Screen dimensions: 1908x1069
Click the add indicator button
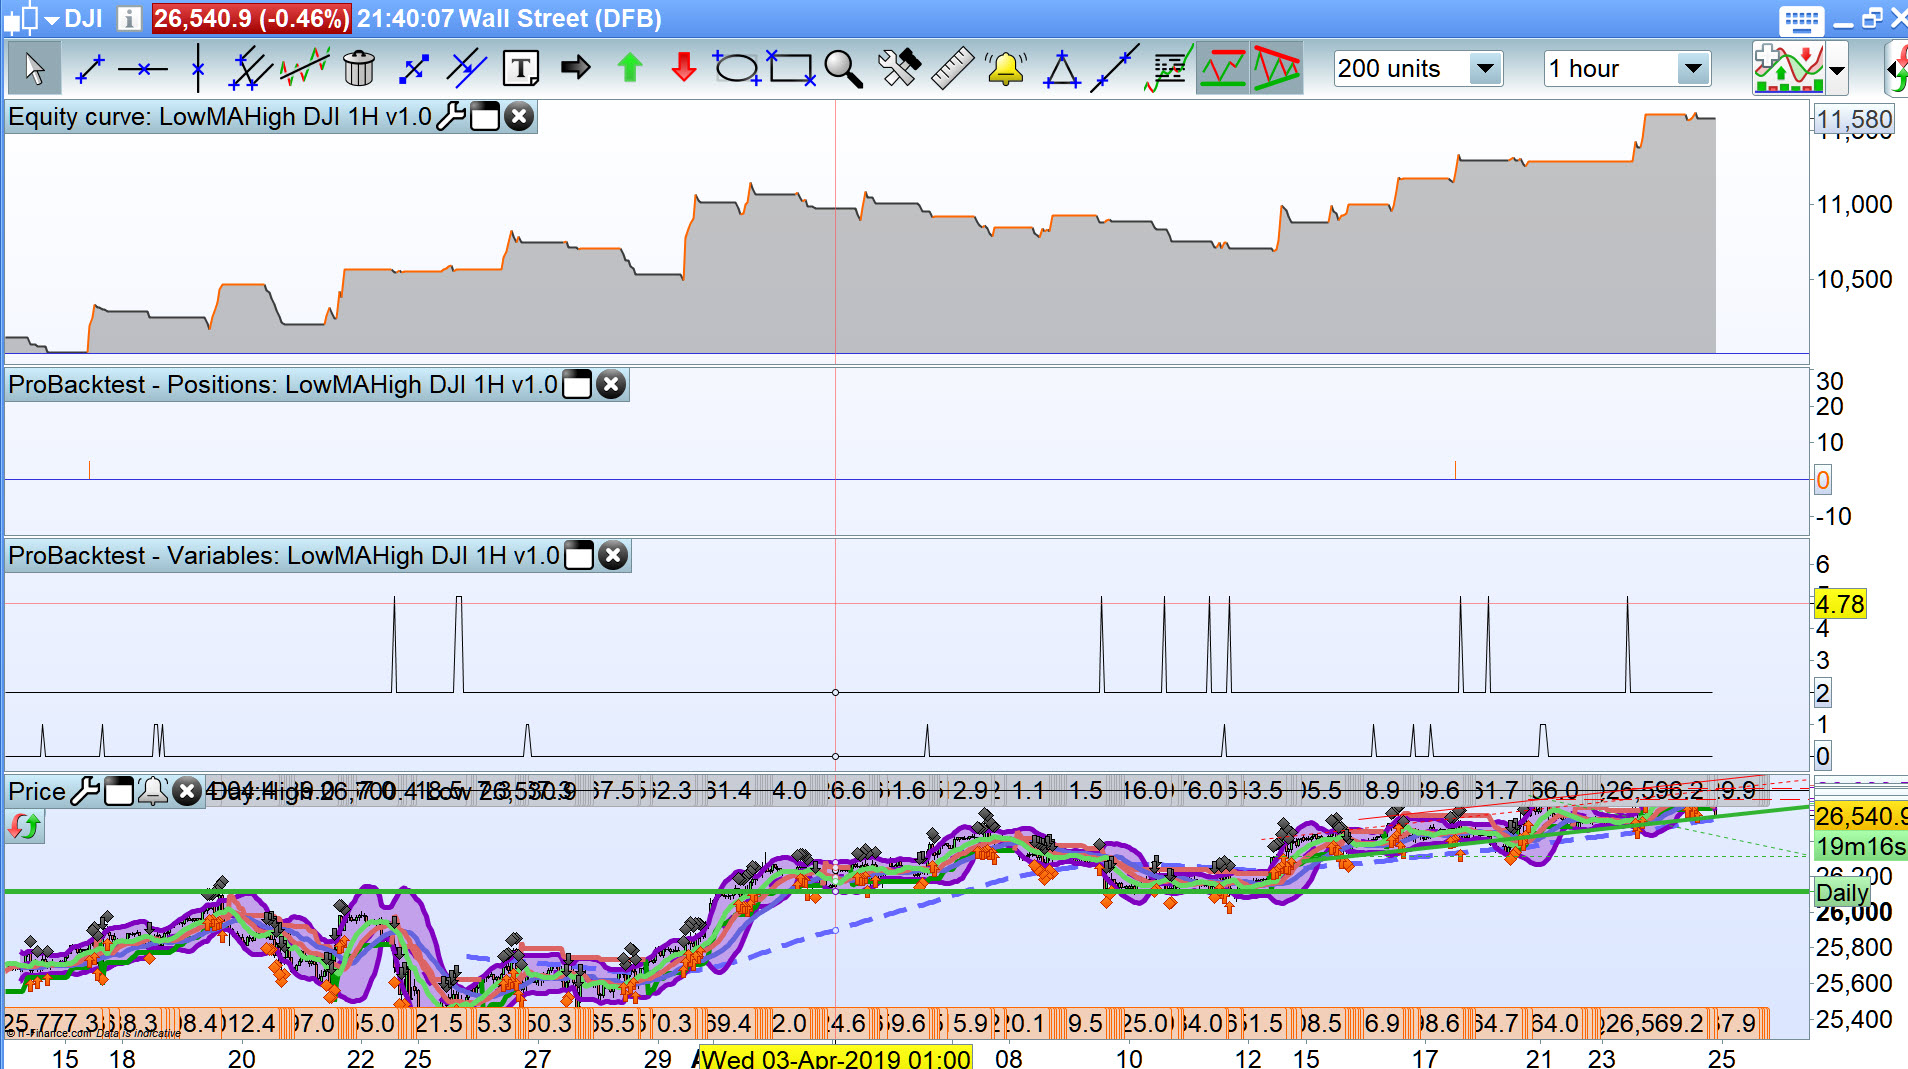pyautogui.click(x=1788, y=69)
